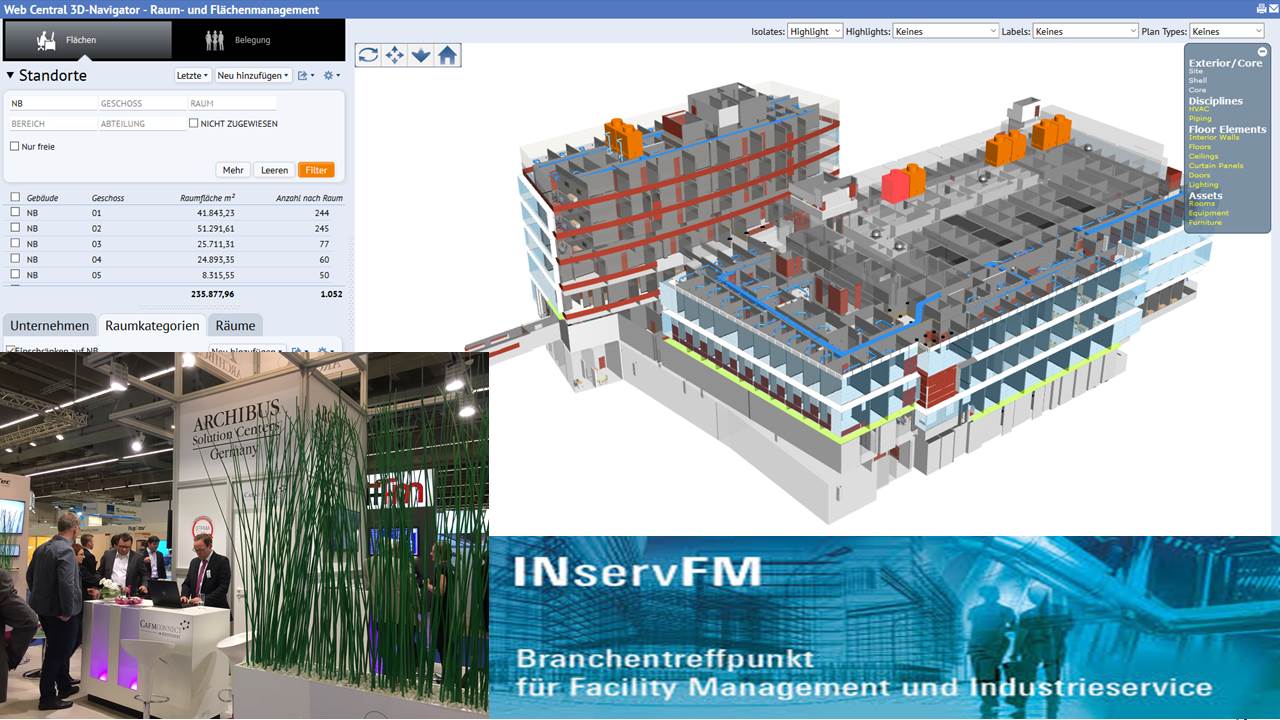Collapse the Standorte section

coord(10,75)
